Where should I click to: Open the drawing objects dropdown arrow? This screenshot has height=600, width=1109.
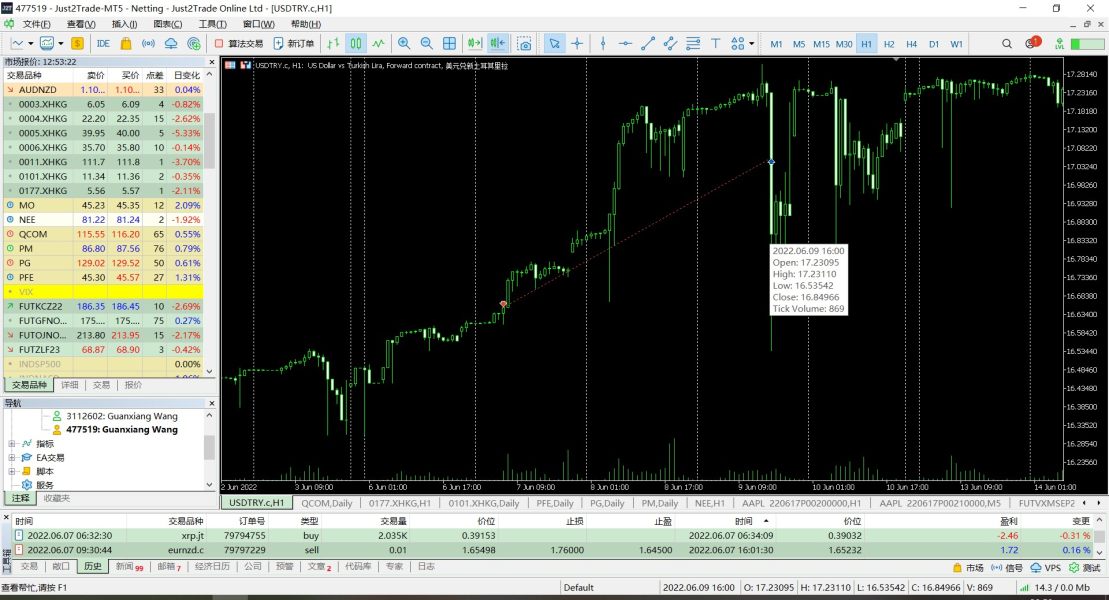pos(751,44)
